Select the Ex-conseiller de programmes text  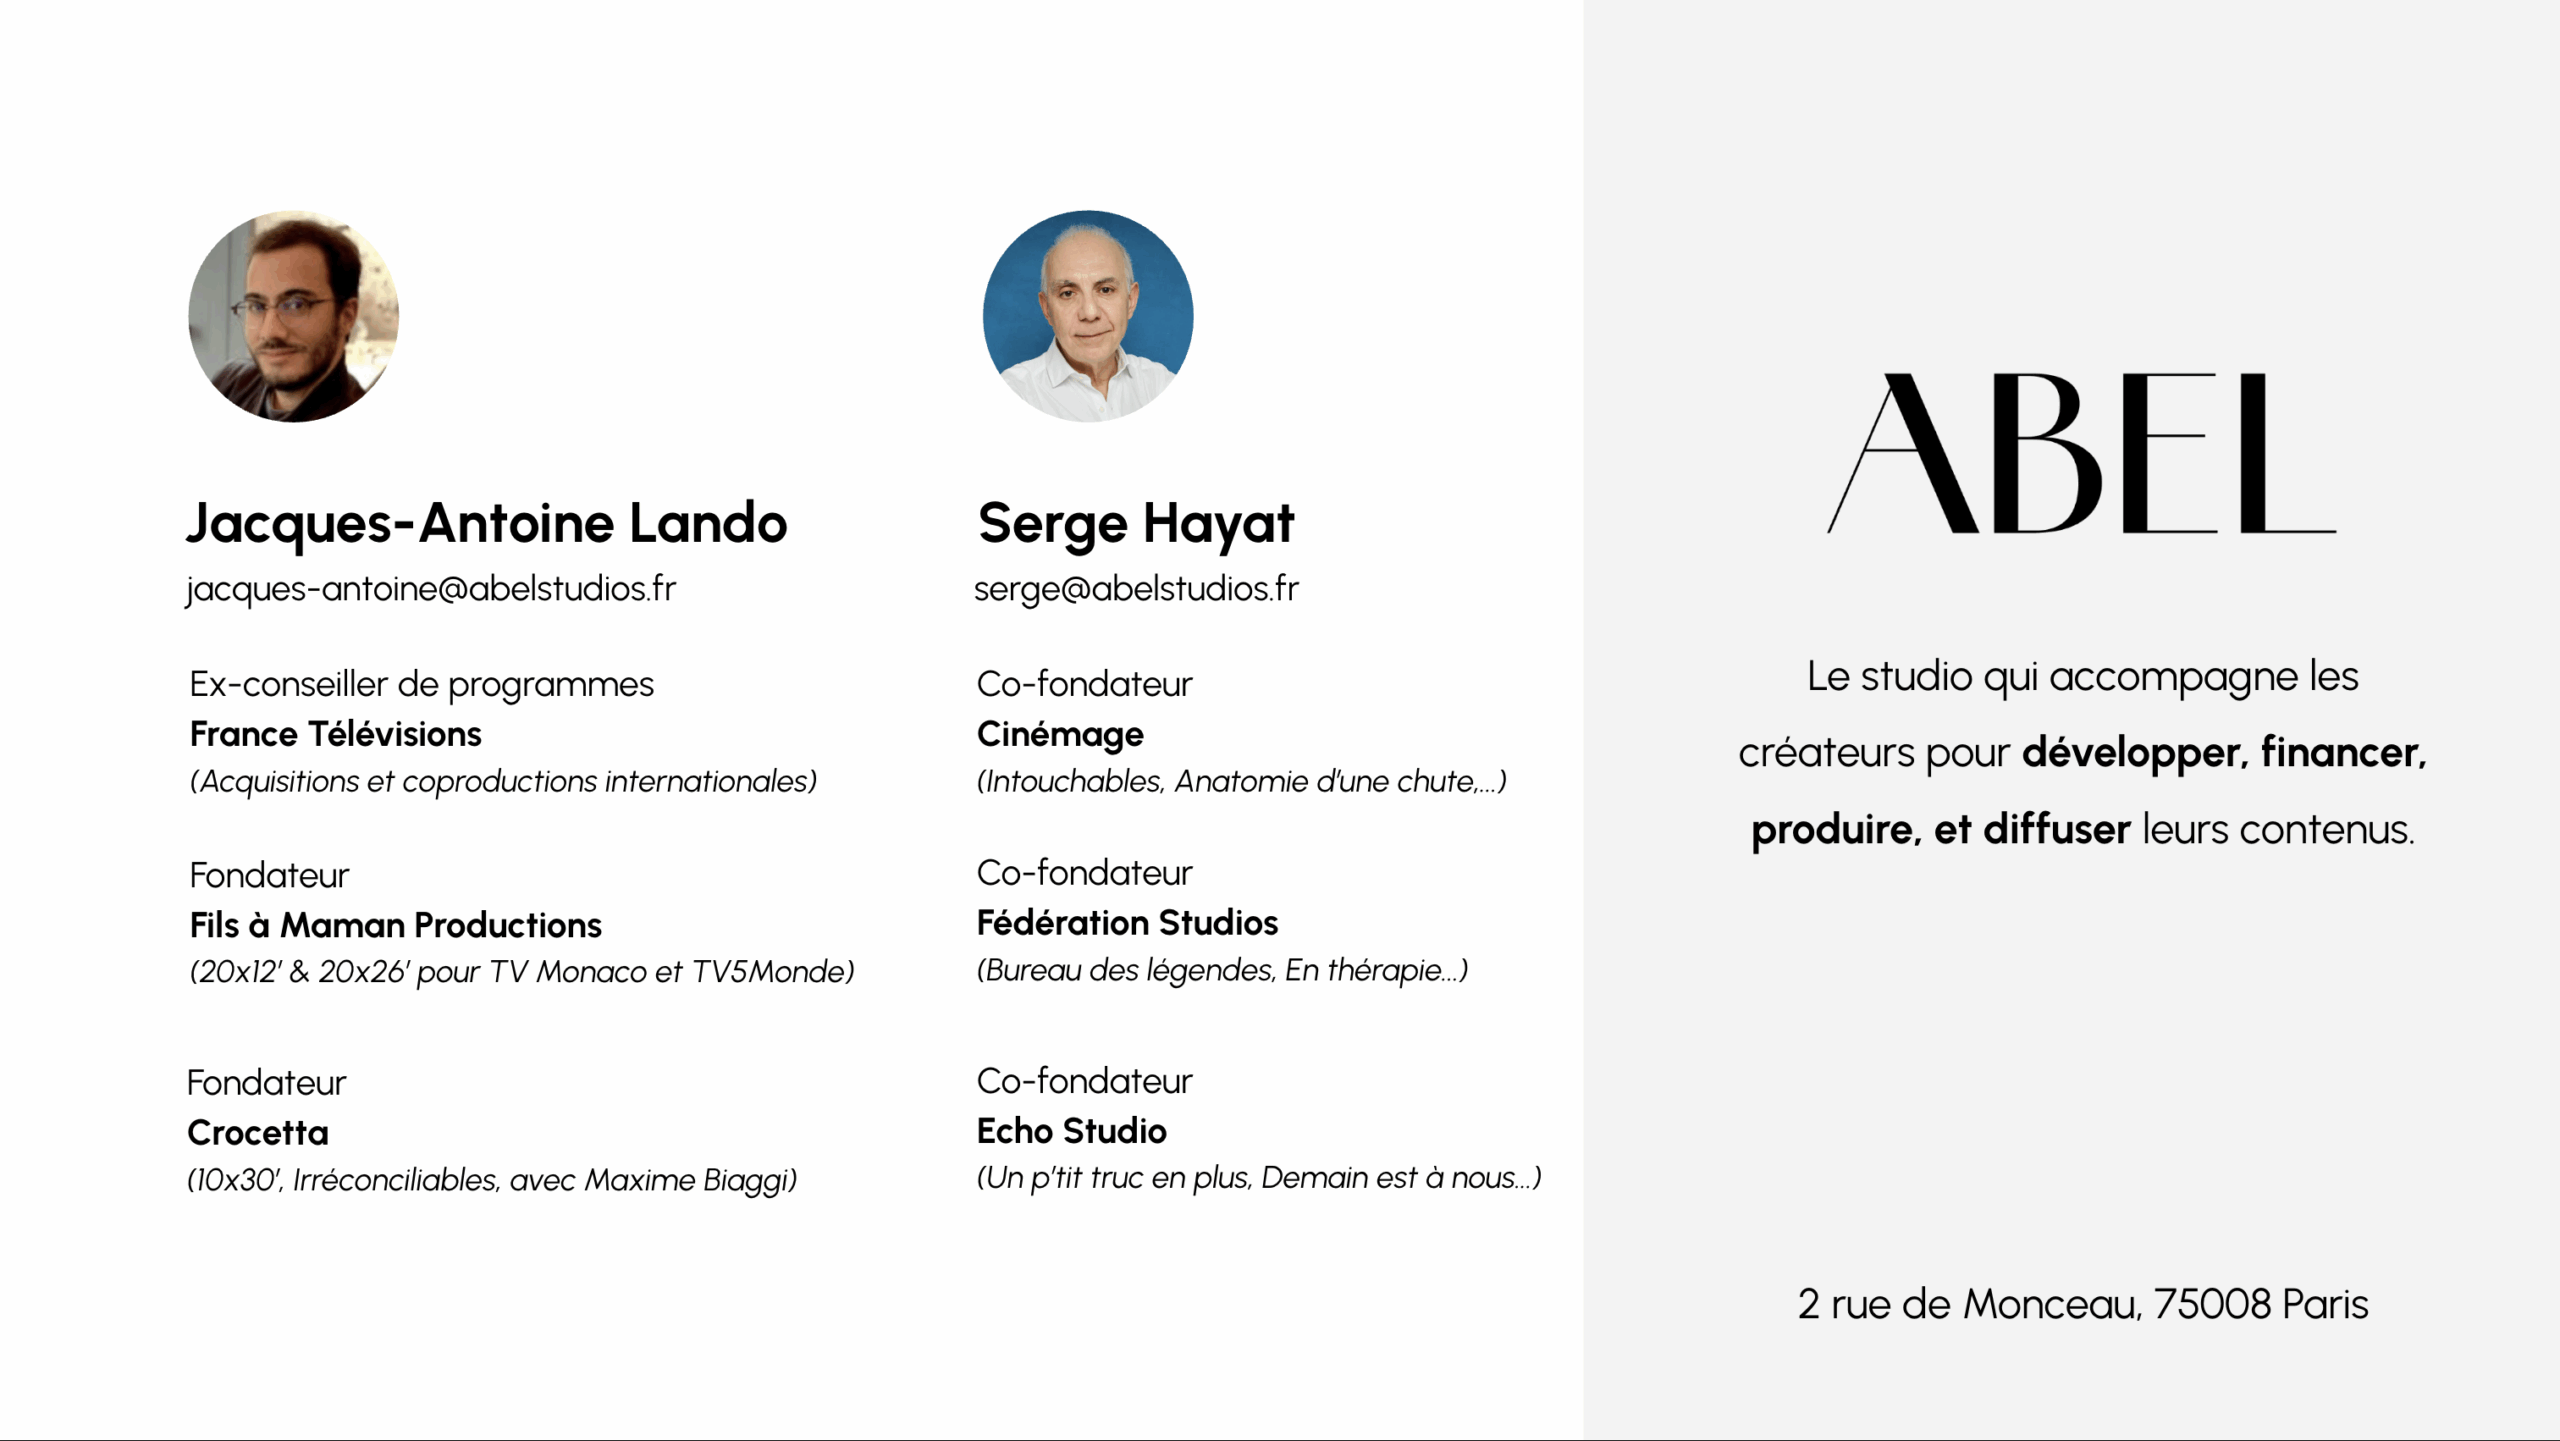tap(421, 684)
